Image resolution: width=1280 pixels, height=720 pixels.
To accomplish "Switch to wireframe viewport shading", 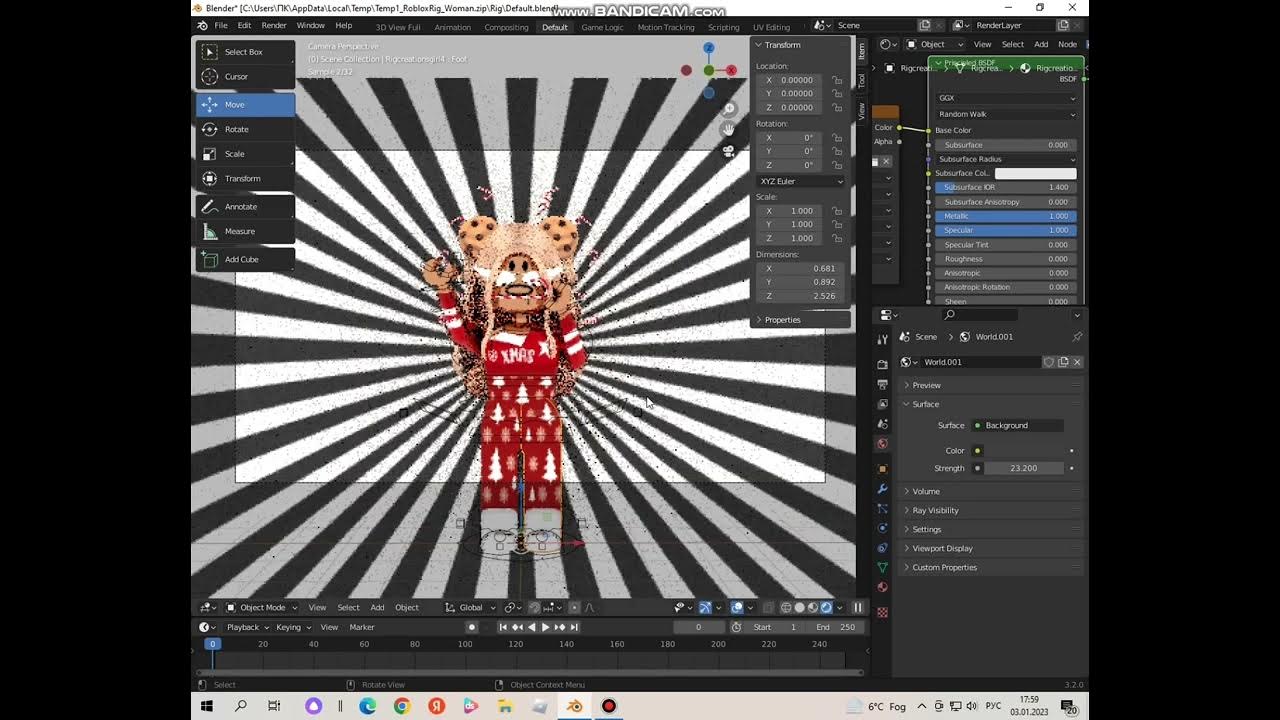I will pyautogui.click(x=786, y=607).
